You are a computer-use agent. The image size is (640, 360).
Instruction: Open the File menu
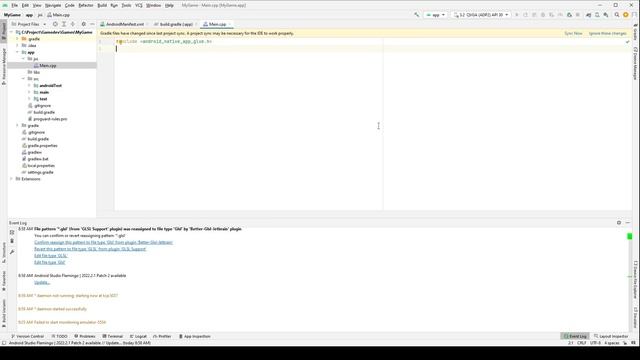pyautogui.click(x=14, y=5)
